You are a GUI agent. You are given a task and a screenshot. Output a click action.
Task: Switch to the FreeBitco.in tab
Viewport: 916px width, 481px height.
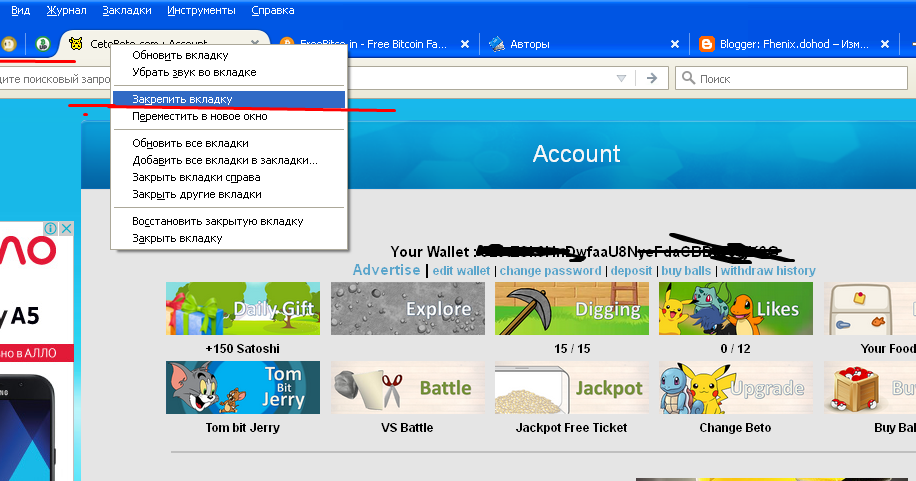point(374,44)
